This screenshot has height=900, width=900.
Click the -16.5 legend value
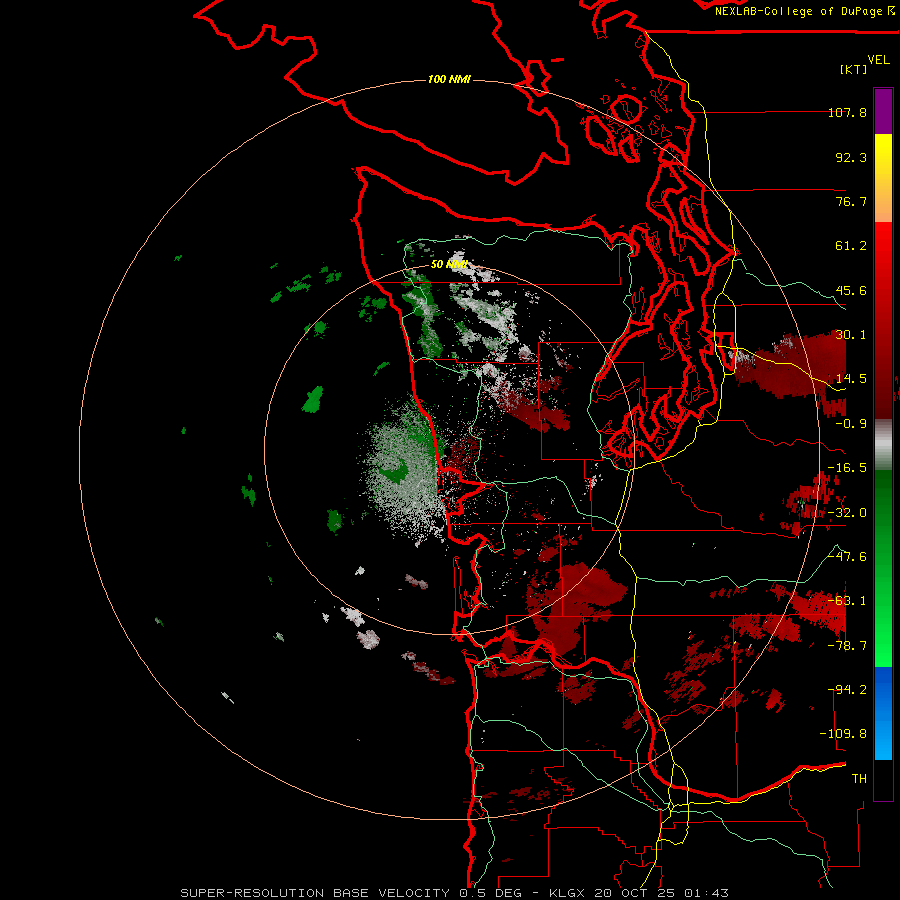point(847,468)
